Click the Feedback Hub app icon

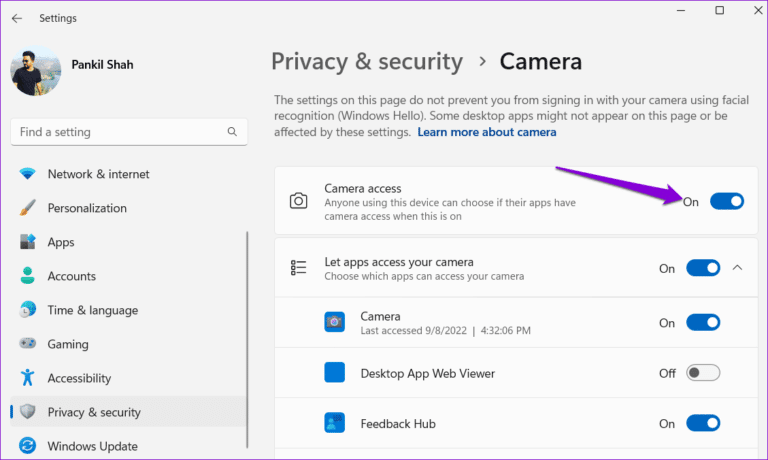(334, 424)
